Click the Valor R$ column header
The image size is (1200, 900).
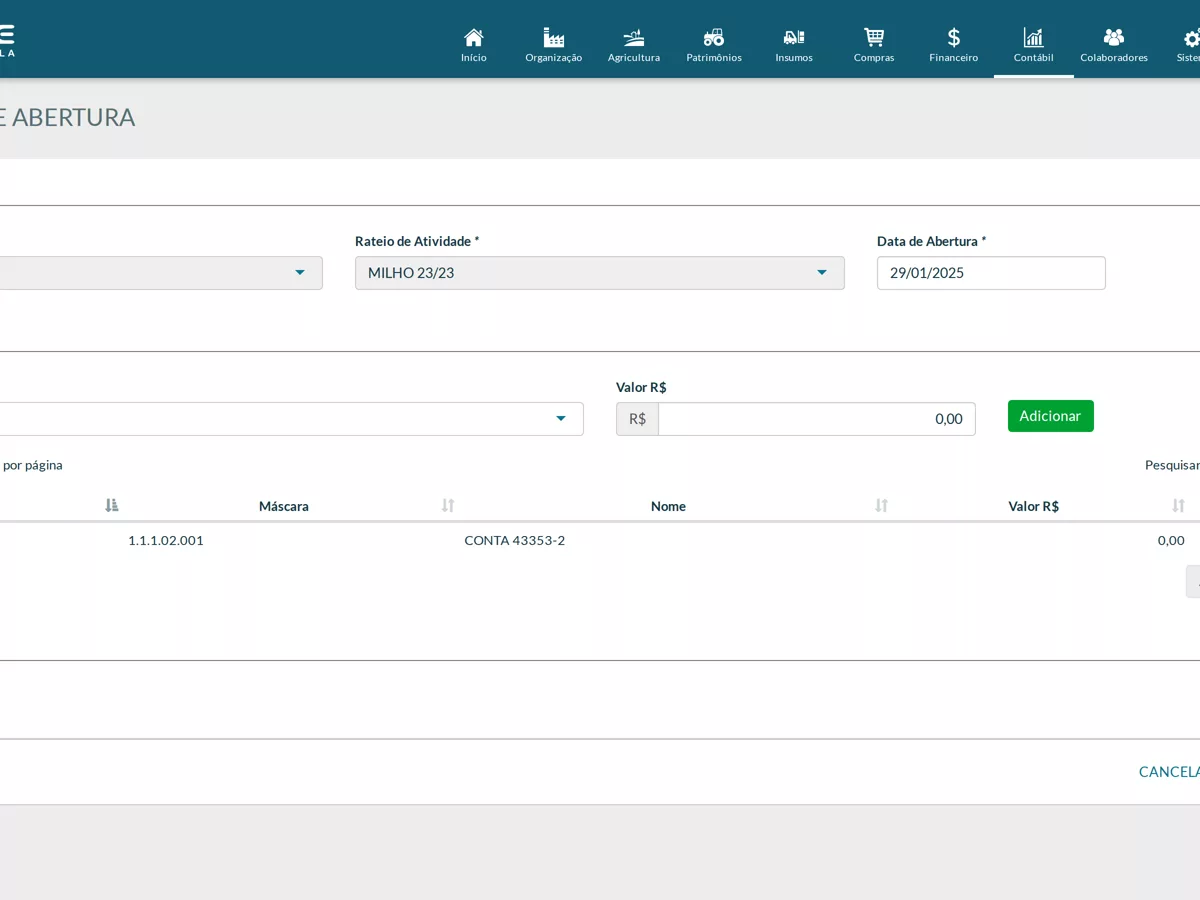[x=1034, y=506]
